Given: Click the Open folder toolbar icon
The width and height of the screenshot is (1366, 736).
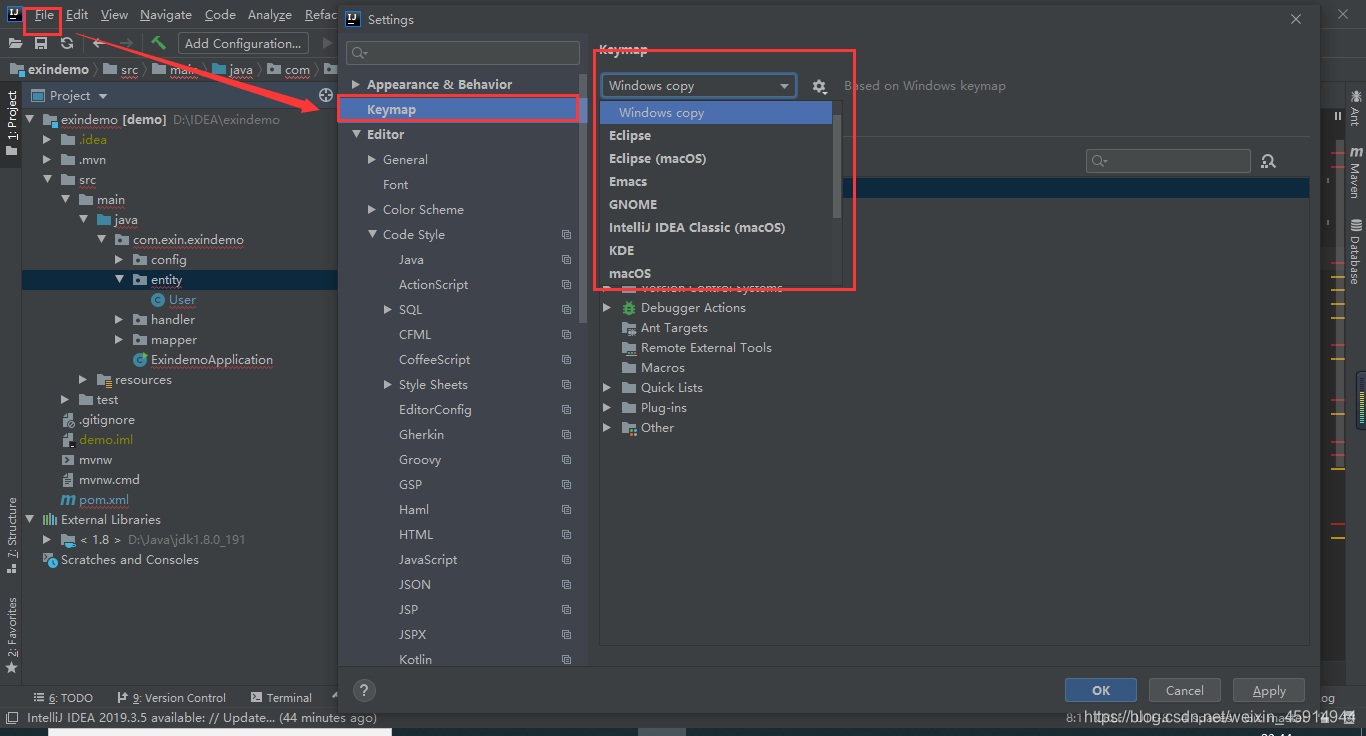Looking at the screenshot, I should (x=16, y=43).
